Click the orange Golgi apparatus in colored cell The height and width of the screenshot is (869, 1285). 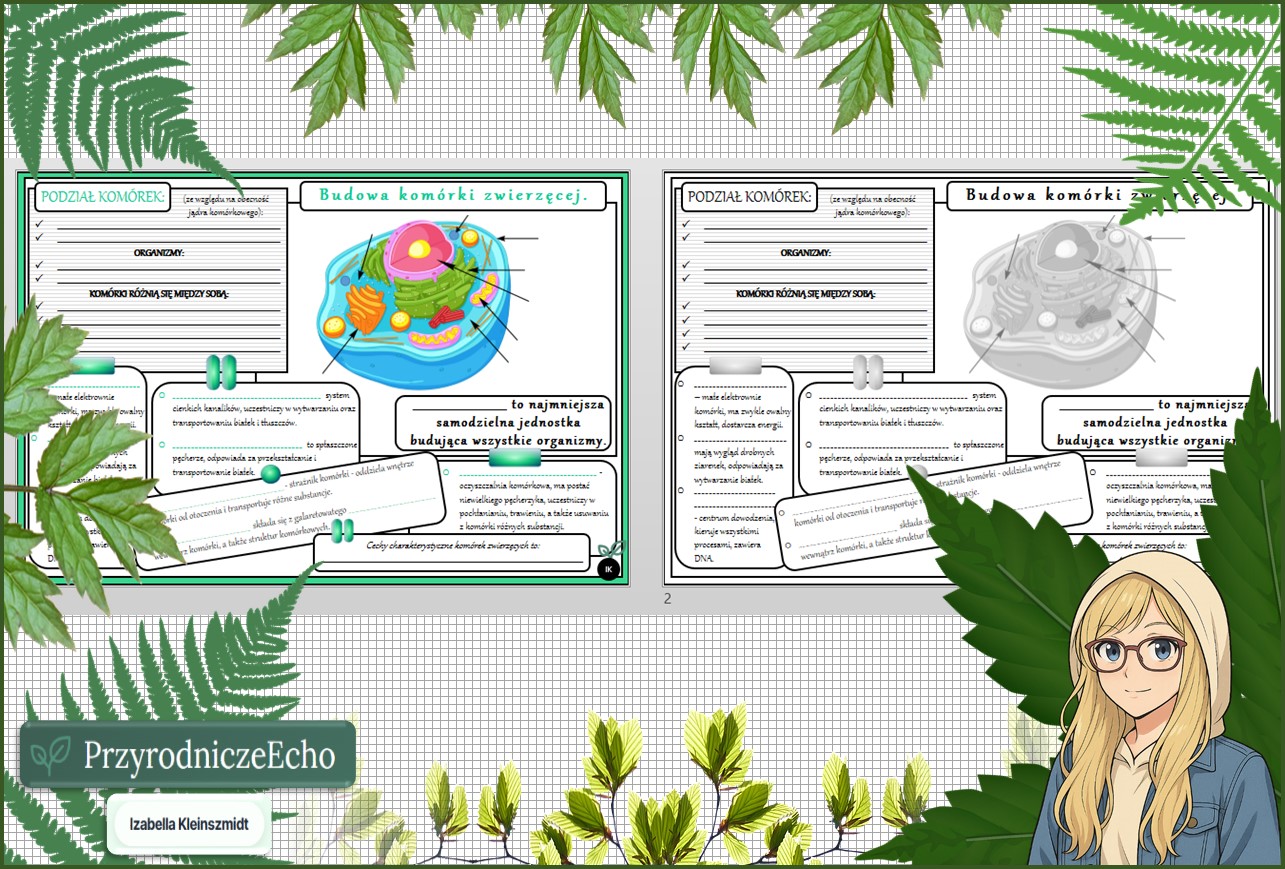365,308
